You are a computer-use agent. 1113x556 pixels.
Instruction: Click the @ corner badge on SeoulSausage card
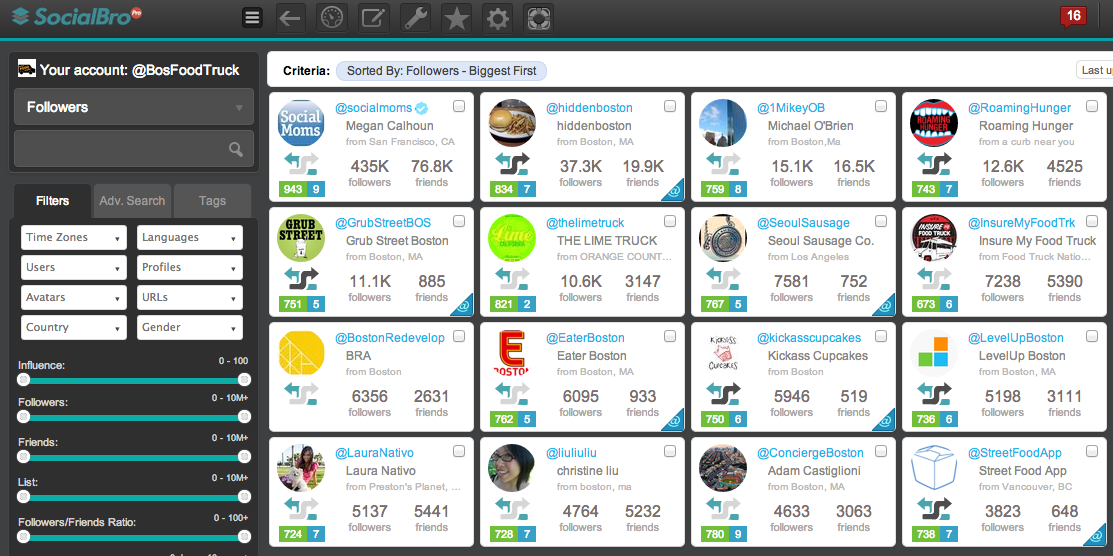[x=886, y=307]
